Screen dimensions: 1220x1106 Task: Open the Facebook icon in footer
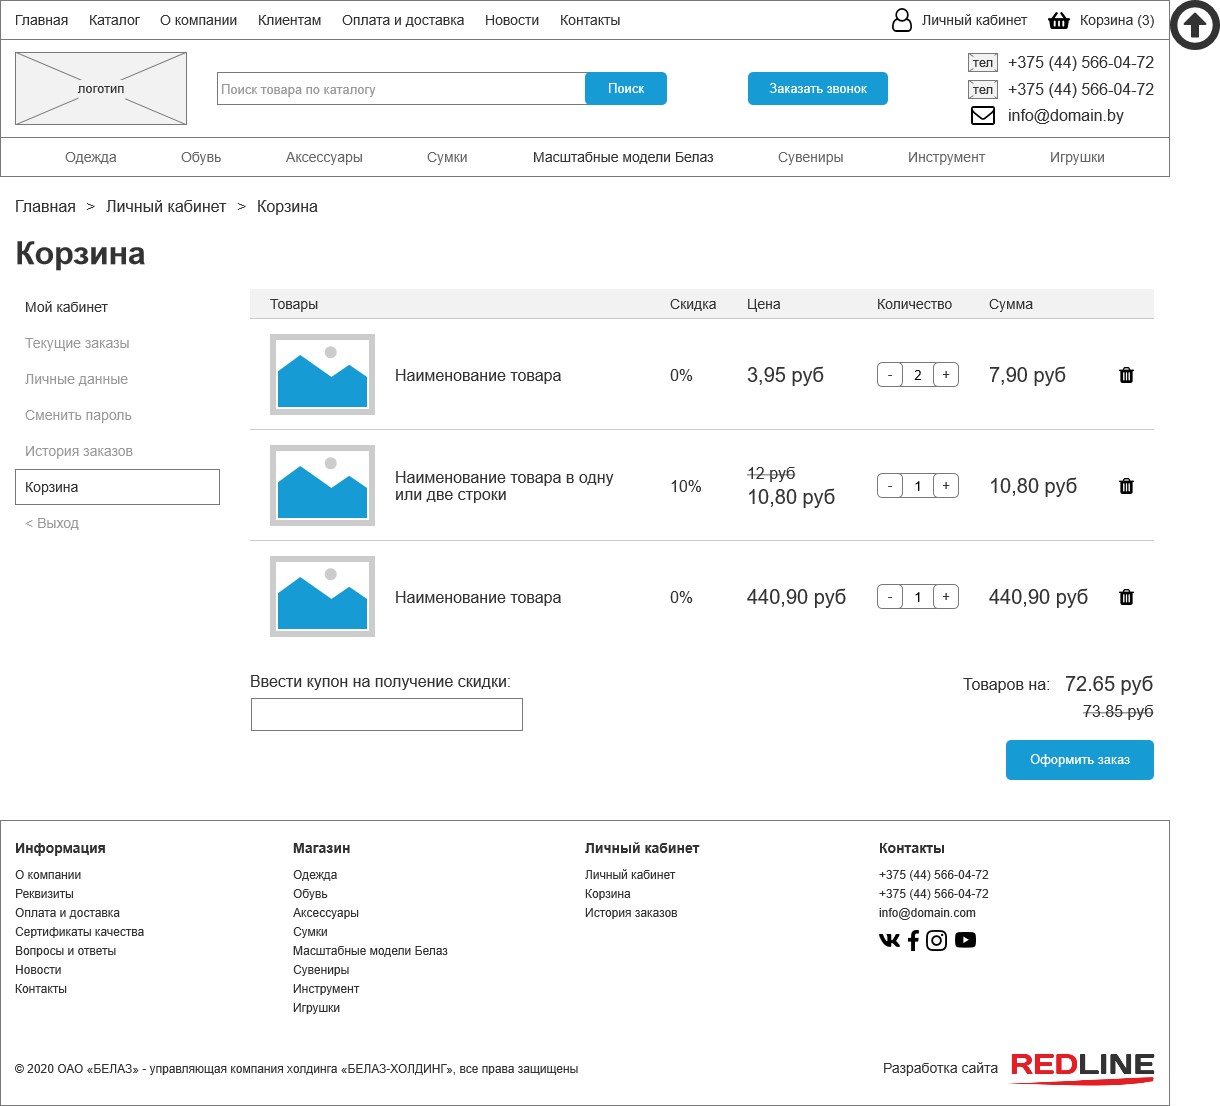[x=913, y=940]
